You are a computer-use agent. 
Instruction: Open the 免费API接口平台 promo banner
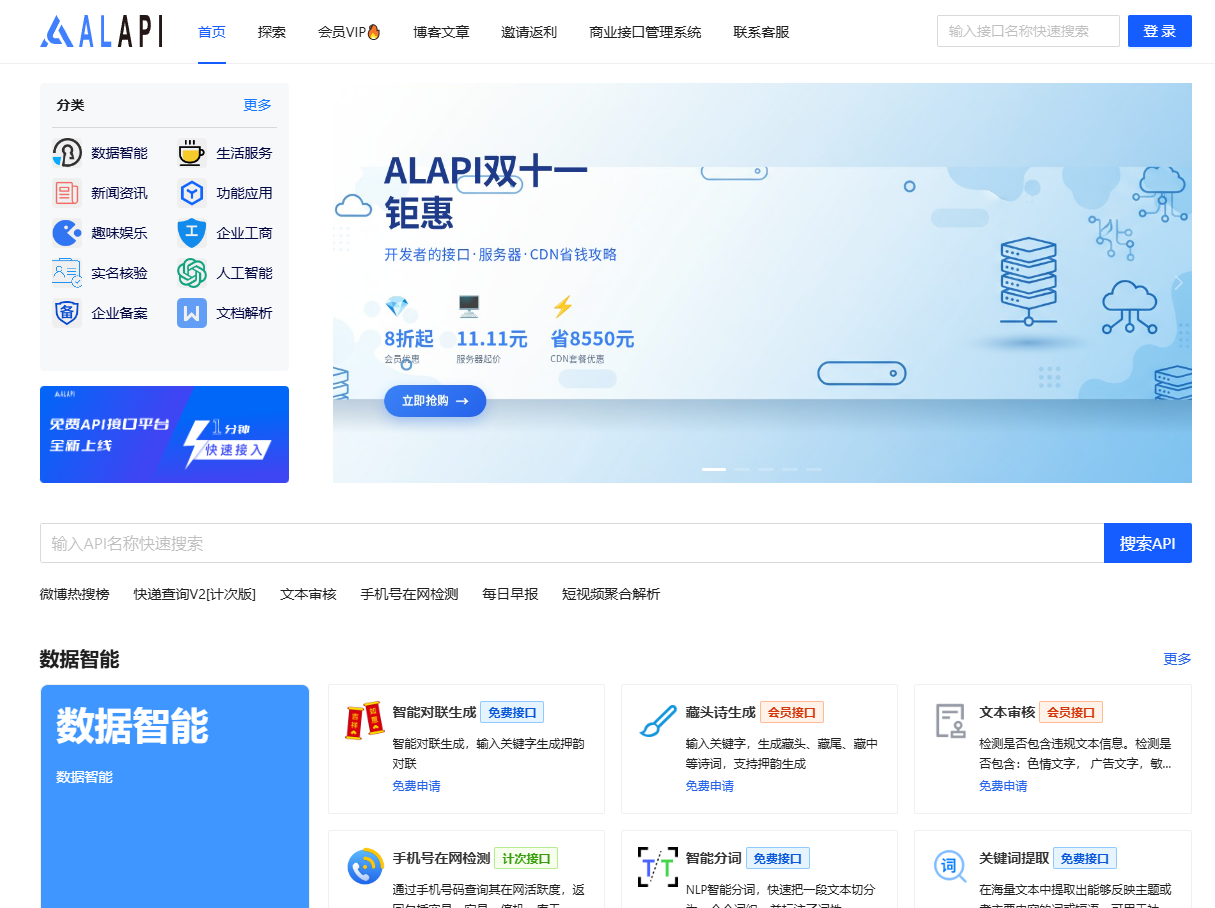pyautogui.click(x=164, y=434)
